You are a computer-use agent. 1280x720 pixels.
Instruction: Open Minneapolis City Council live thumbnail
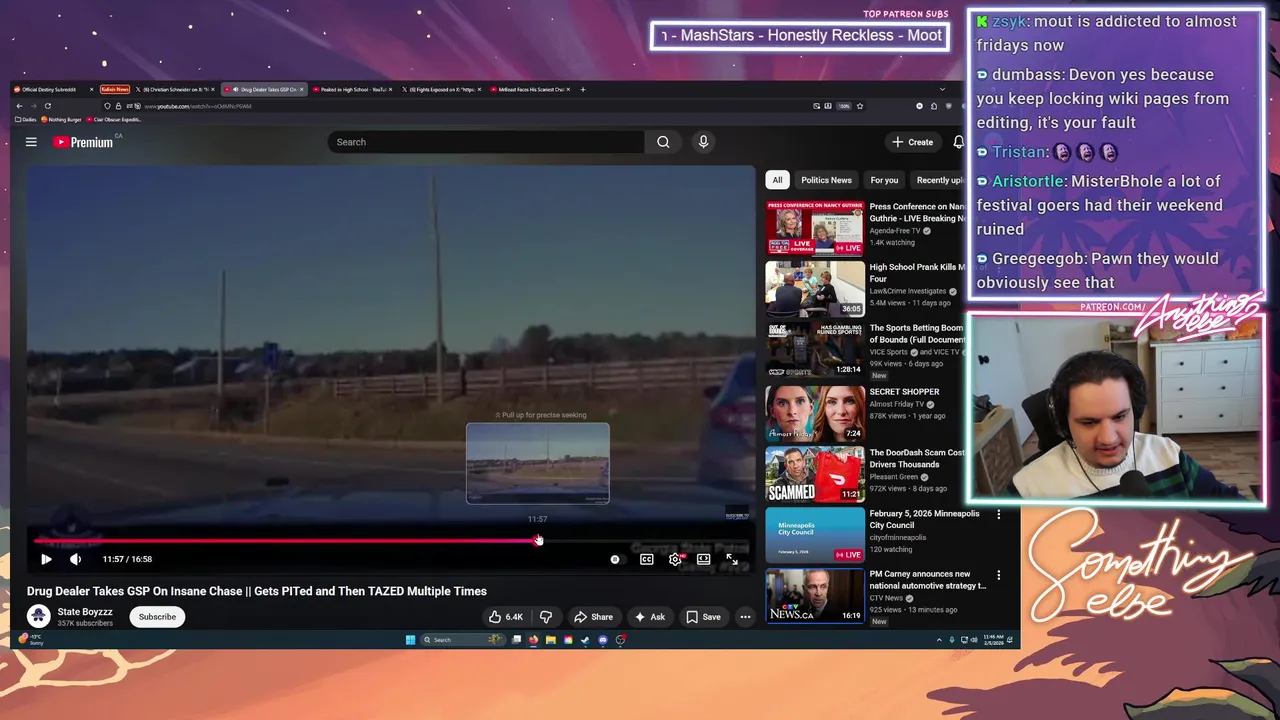815,535
